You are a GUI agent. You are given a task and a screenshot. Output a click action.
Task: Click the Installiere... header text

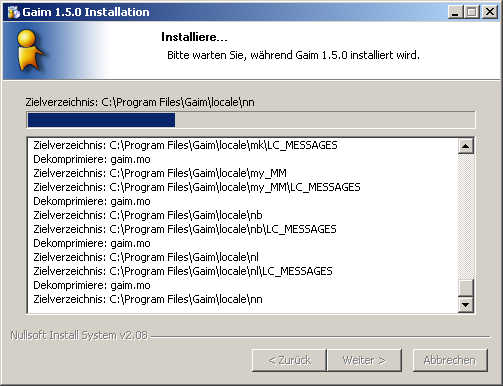(x=194, y=37)
